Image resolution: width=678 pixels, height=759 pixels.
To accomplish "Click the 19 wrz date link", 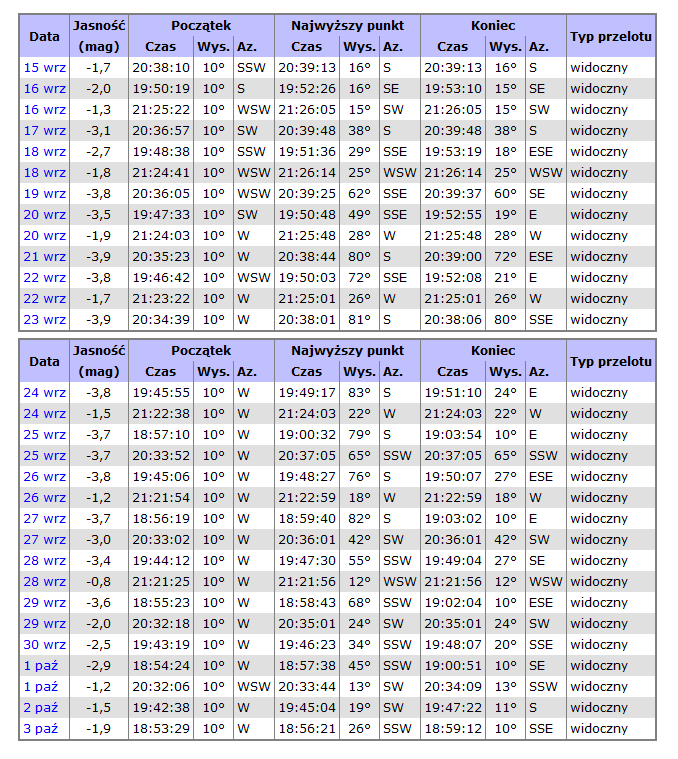I will coord(45,194).
